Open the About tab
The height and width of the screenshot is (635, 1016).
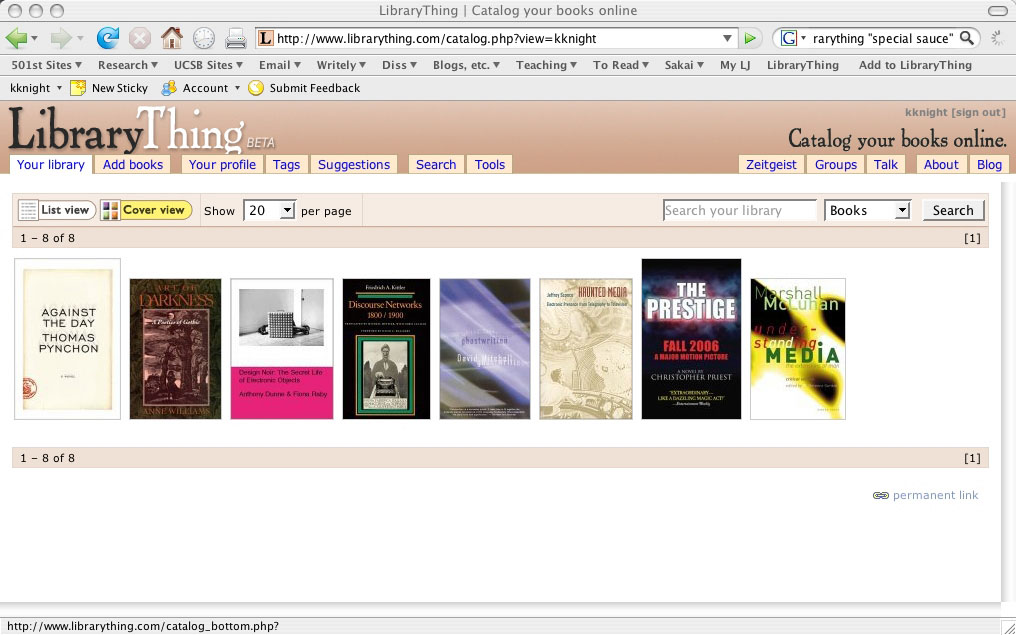941,165
